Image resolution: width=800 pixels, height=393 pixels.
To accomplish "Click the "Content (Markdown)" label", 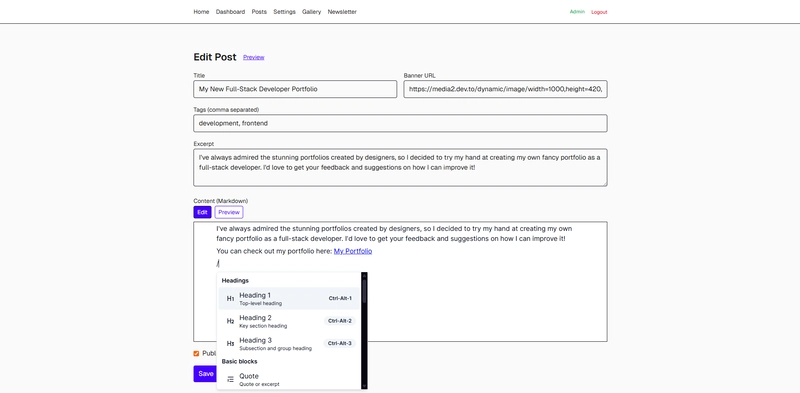I will pyautogui.click(x=220, y=201).
